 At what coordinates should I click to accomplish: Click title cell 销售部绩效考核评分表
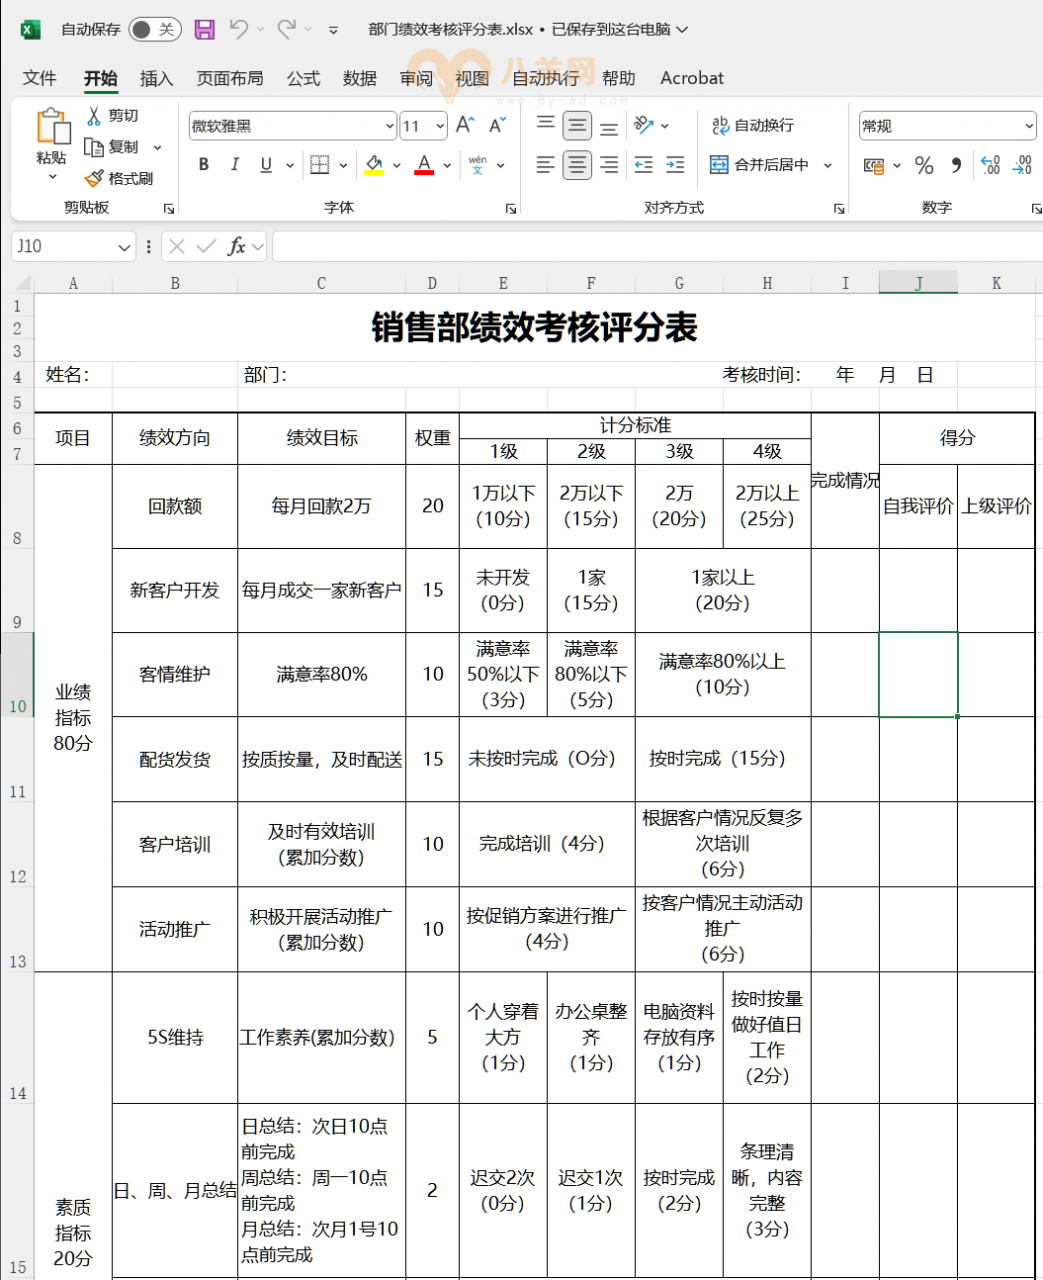(535, 327)
